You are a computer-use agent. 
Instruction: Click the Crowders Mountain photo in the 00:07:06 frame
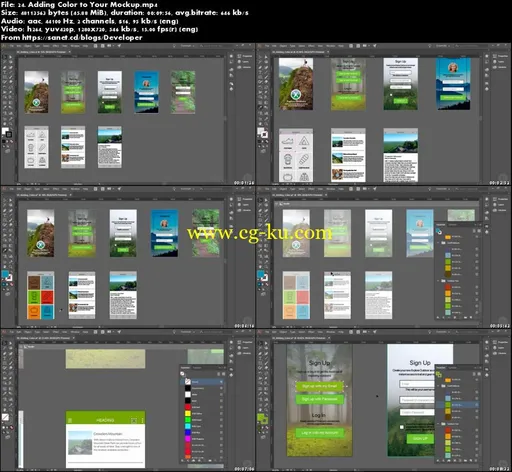click(80, 443)
